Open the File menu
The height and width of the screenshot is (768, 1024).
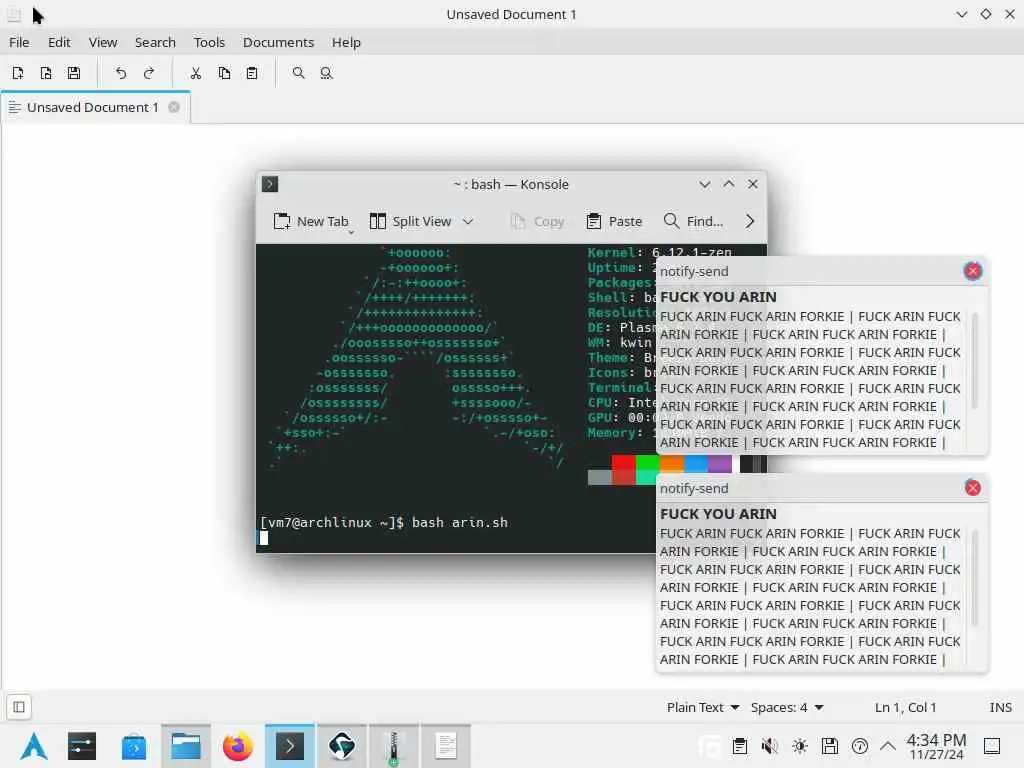(19, 42)
